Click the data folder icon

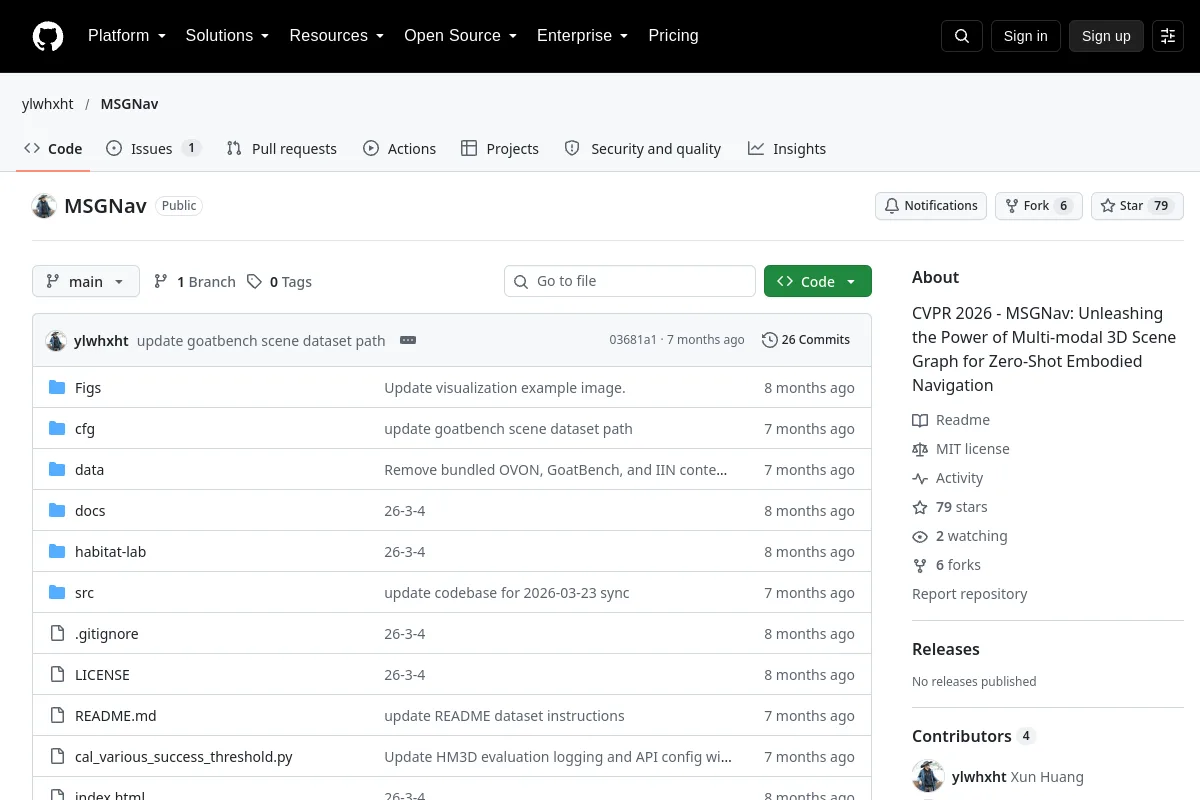coord(57,470)
